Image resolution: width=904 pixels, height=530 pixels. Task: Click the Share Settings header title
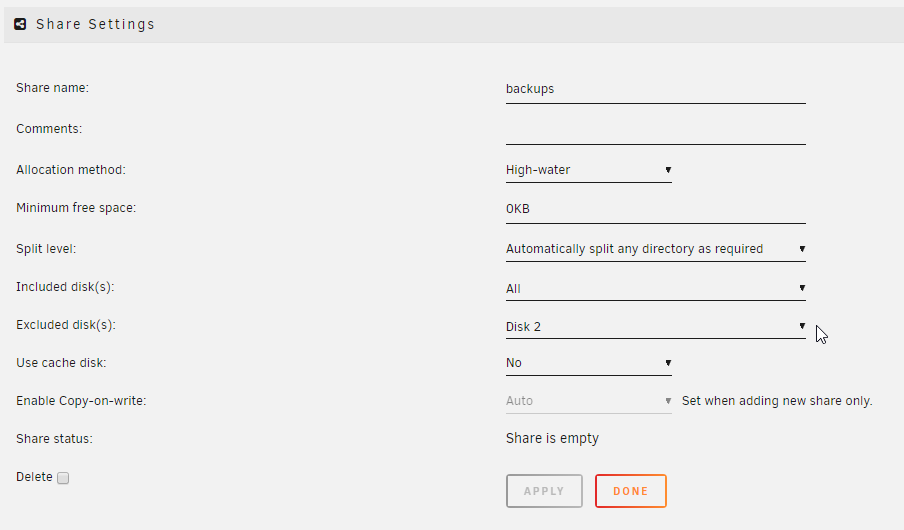pos(95,24)
